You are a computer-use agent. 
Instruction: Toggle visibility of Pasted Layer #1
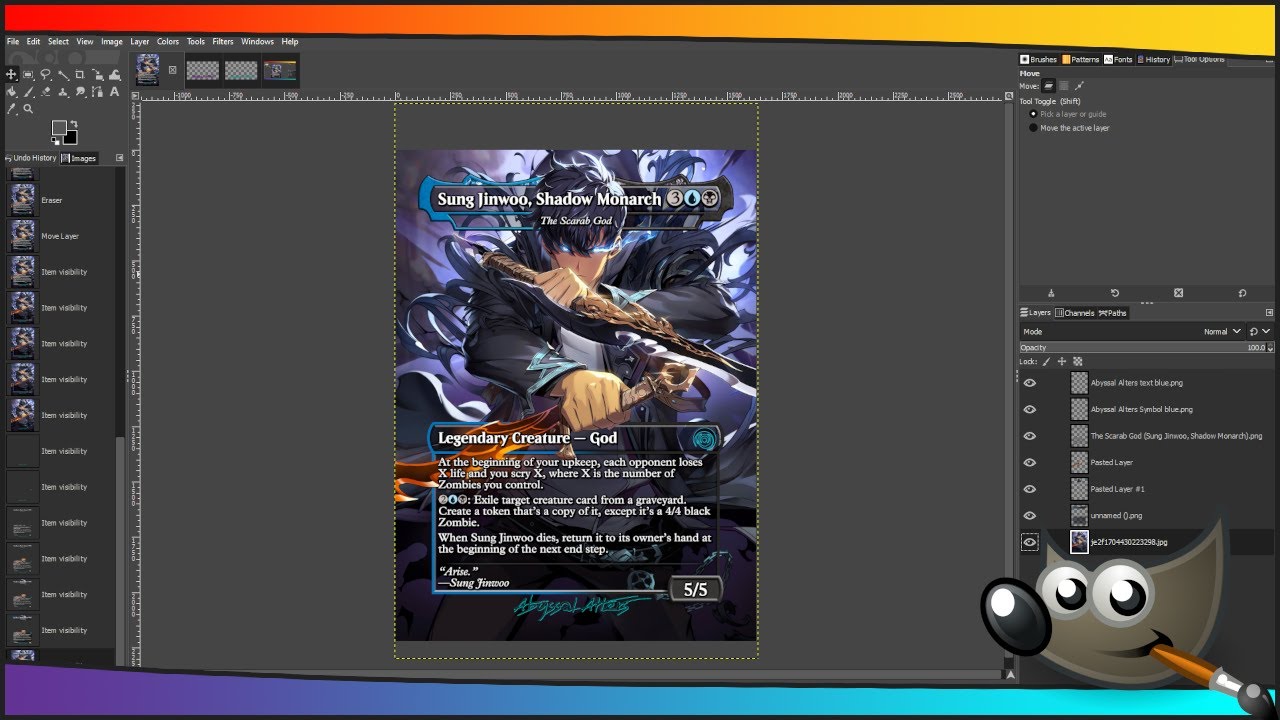point(1029,489)
